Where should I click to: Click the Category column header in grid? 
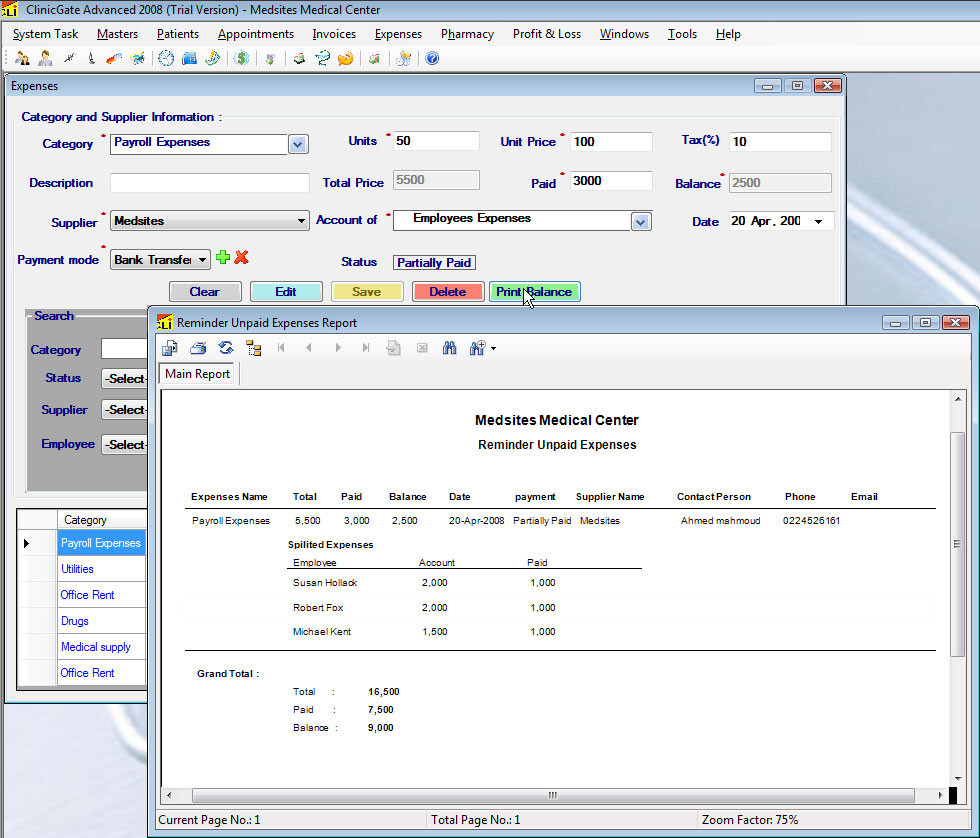pyautogui.click(x=101, y=520)
